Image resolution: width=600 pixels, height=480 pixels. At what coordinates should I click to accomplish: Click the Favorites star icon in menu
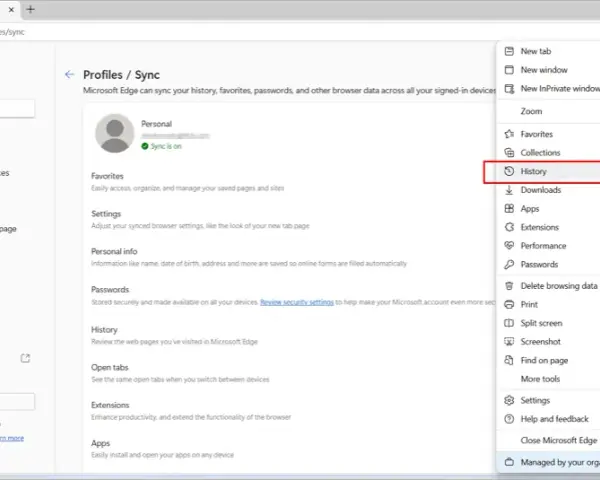[509, 134]
